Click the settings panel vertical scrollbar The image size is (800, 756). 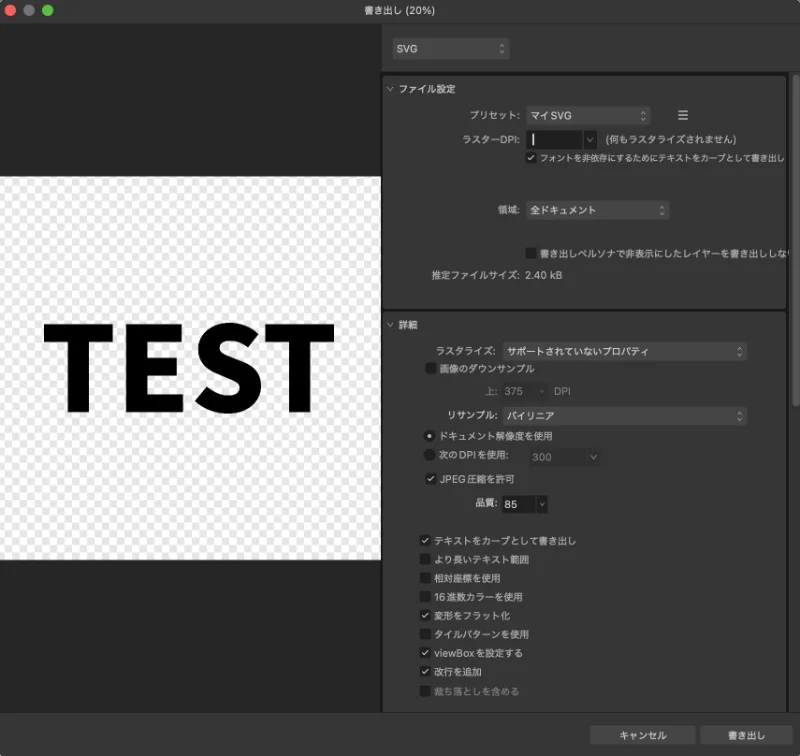tap(795, 240)
